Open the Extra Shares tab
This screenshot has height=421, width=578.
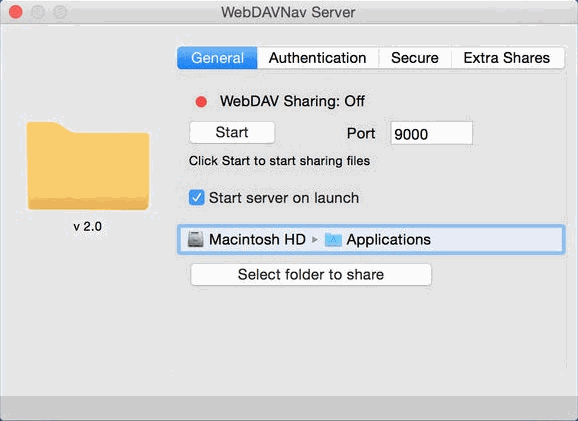click(x=507, y=58)
